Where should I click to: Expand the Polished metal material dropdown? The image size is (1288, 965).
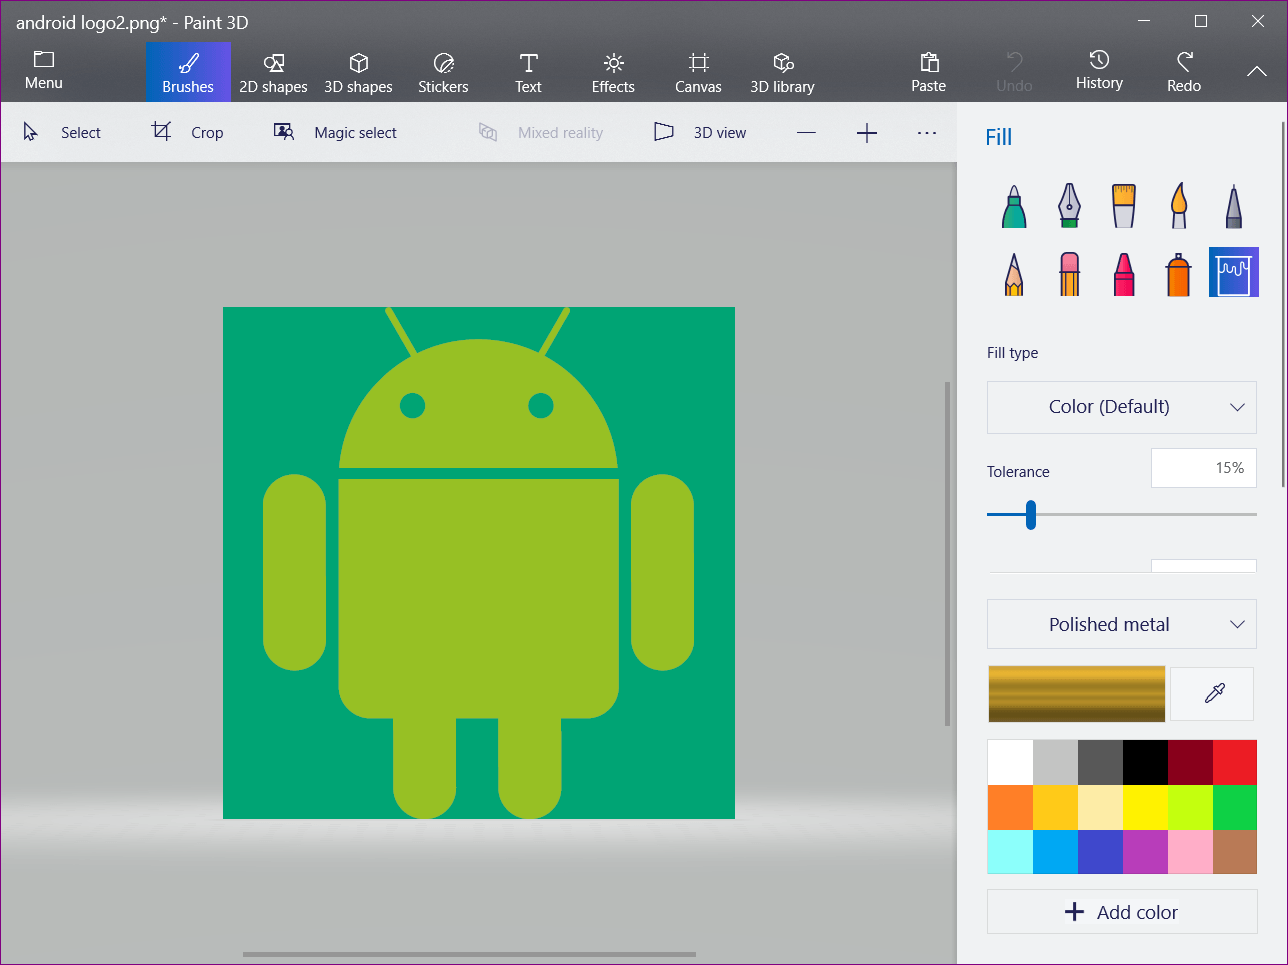[x=1121, y=625]
